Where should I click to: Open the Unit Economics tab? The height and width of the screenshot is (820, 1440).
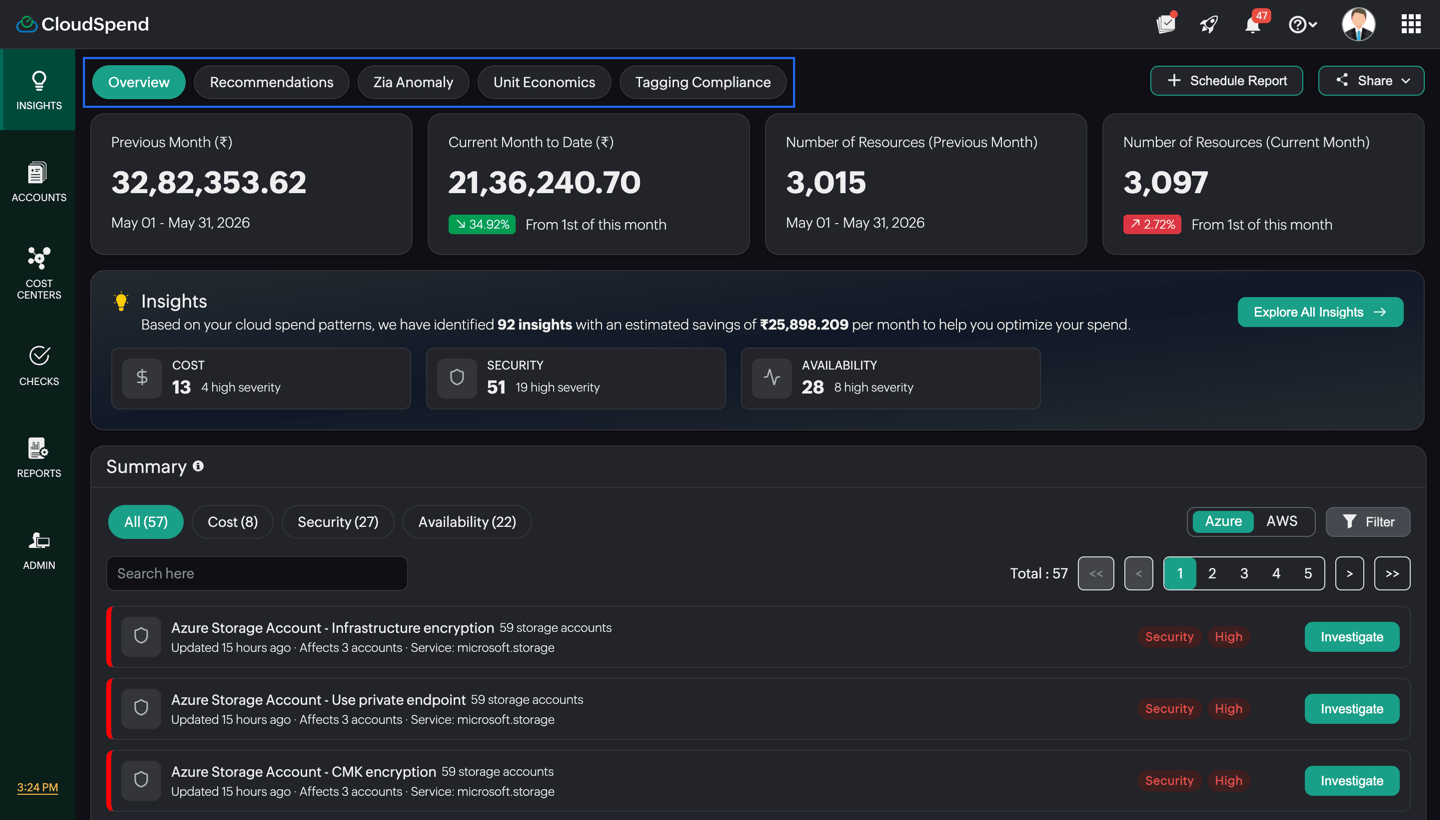(x=544, y=82)
